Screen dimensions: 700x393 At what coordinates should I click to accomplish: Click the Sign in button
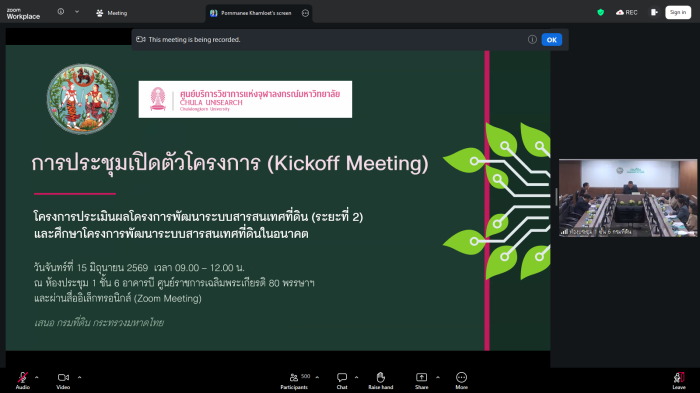coord(678,13)
